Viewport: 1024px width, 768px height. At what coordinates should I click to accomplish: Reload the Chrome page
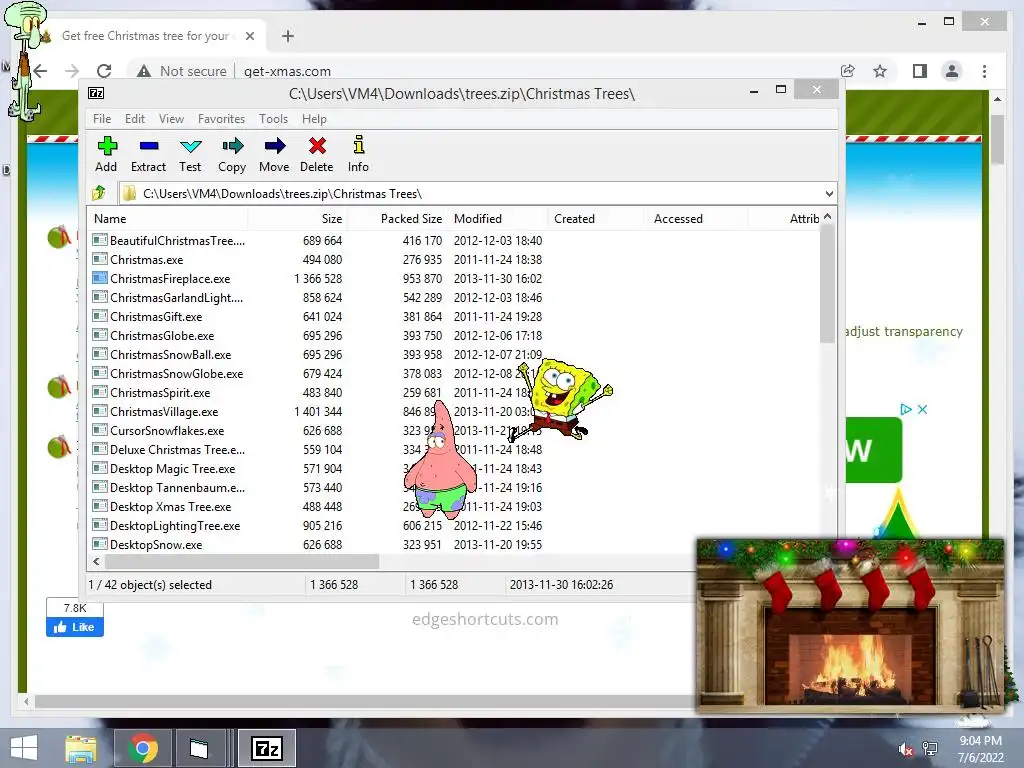[104, 71]
